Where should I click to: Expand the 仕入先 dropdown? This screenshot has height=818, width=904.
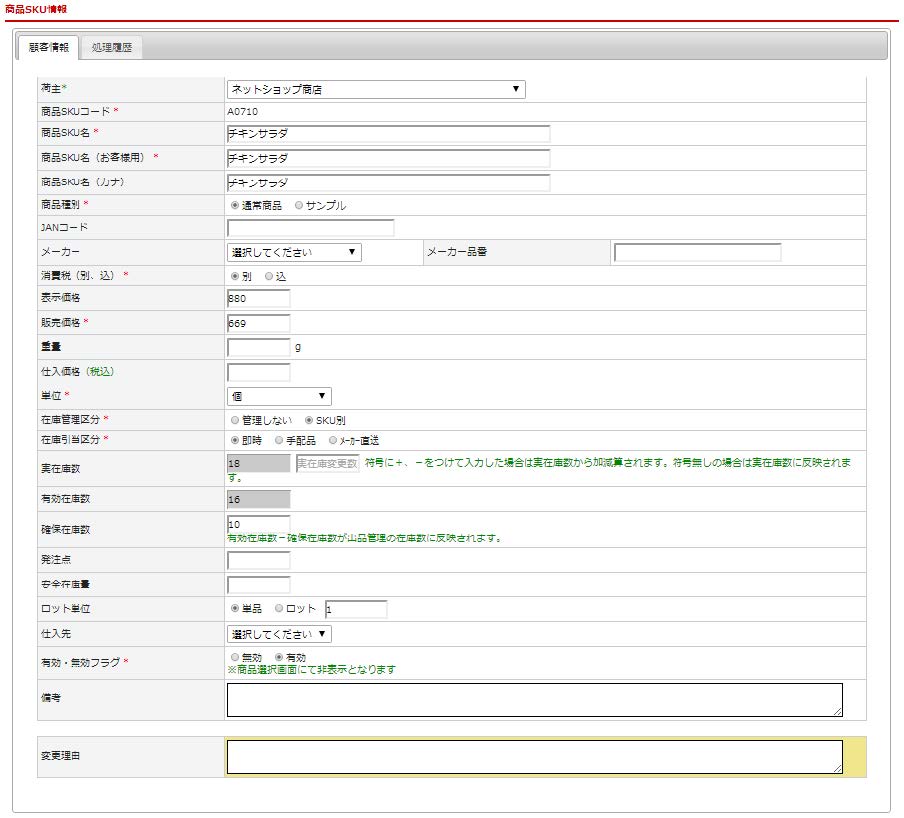[x=279, y=634]
